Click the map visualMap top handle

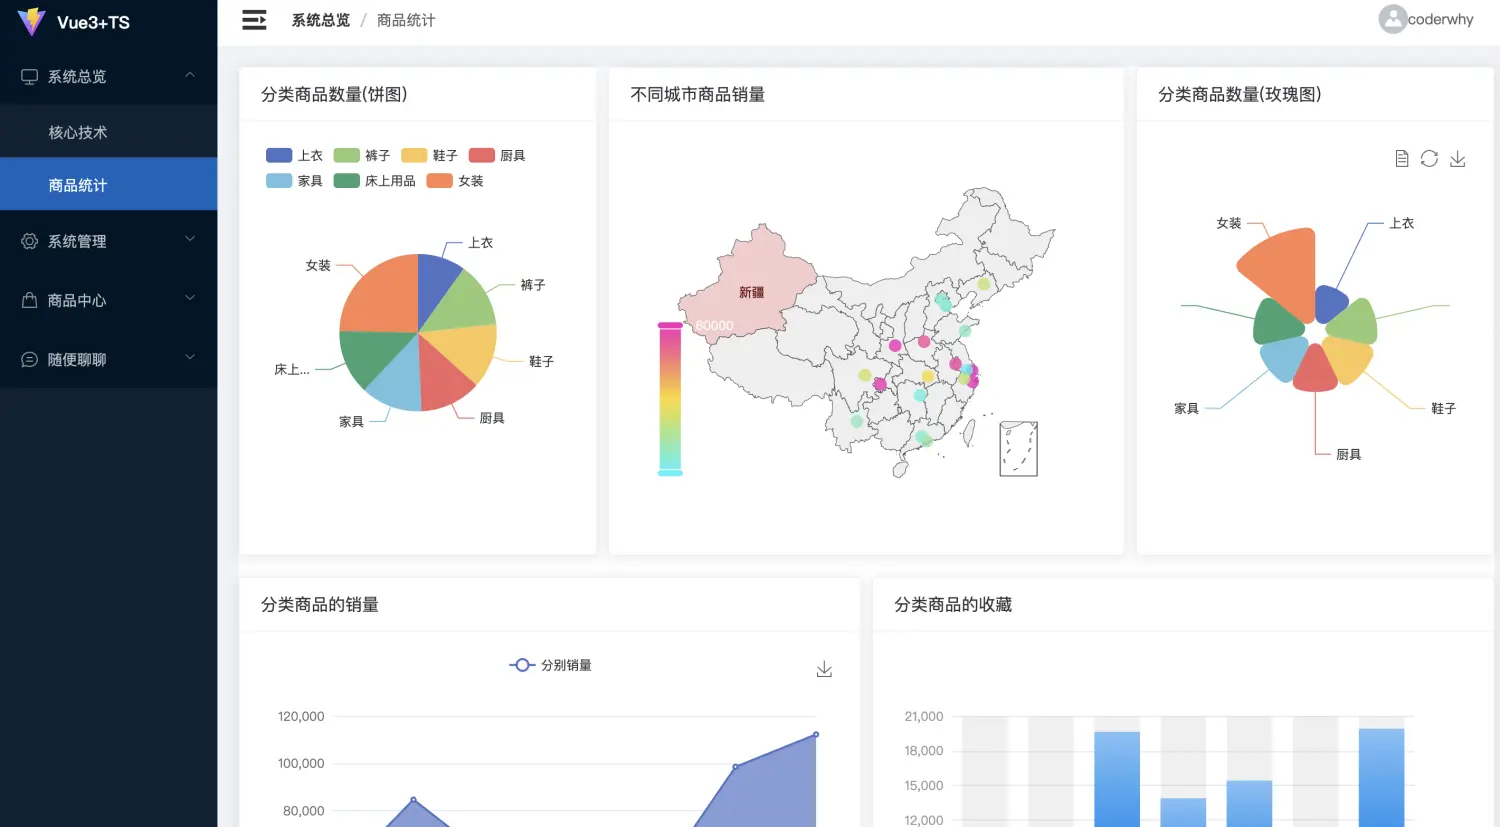670,325
